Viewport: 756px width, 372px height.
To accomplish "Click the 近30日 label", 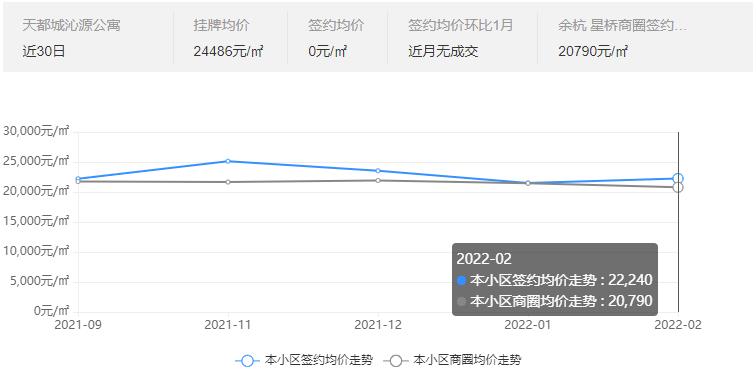I will (43, 51).
